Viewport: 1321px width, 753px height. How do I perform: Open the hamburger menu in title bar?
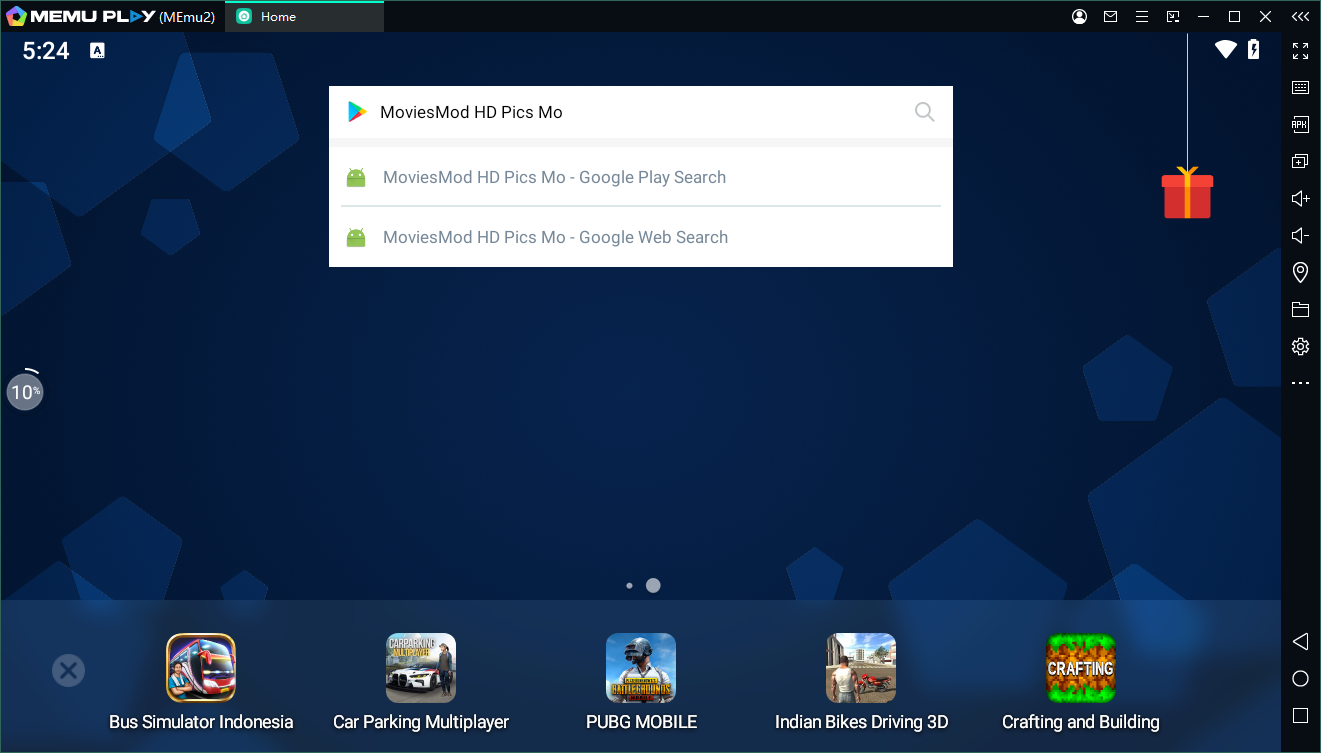pyautogui.click(x=1141, y=17)
